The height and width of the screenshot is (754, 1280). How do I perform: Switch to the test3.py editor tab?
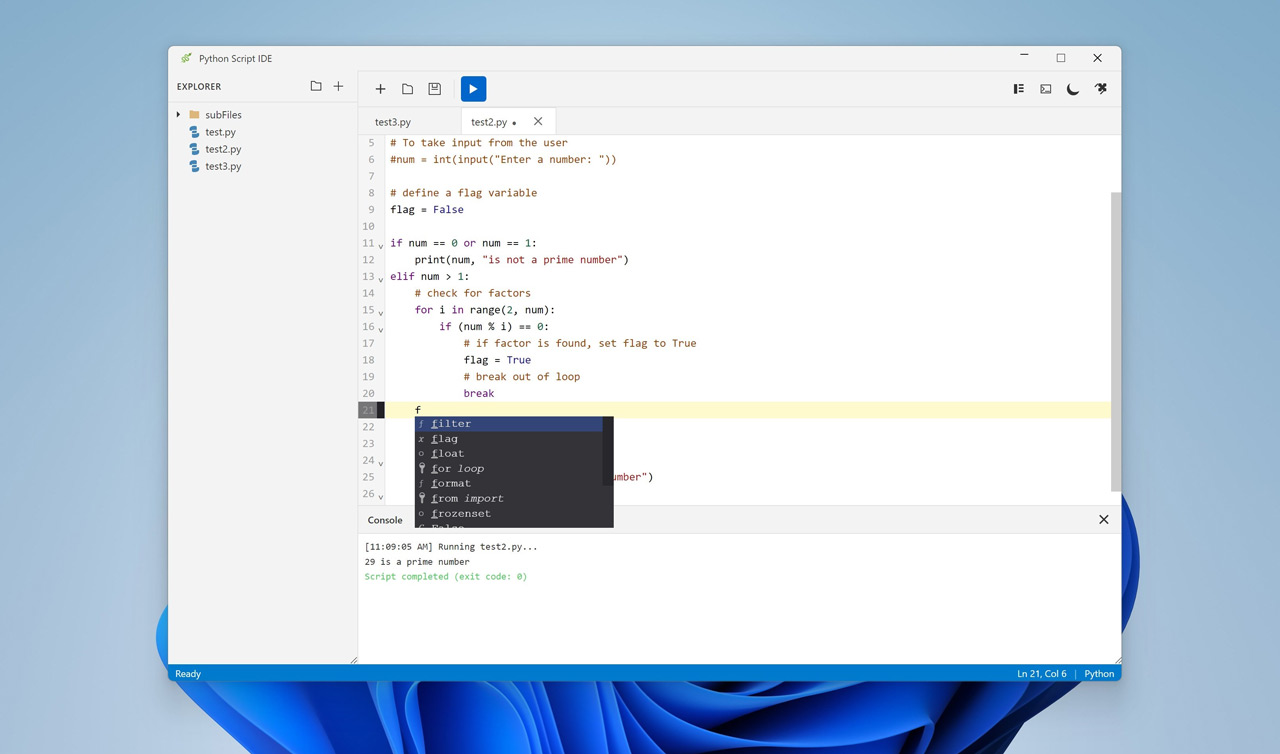tap(393, 122)
